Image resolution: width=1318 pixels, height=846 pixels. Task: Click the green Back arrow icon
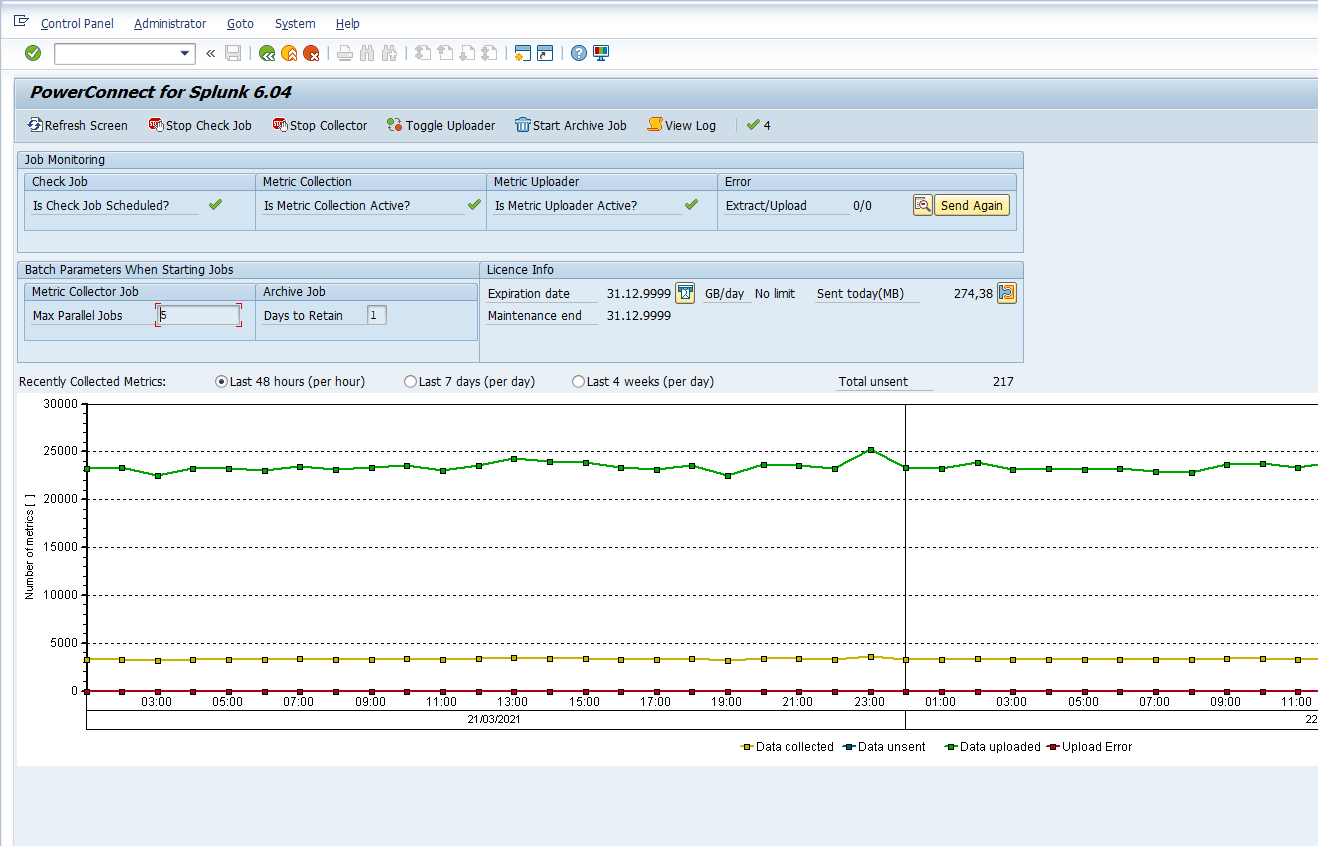pyautogui.click(x=266, y=53)
